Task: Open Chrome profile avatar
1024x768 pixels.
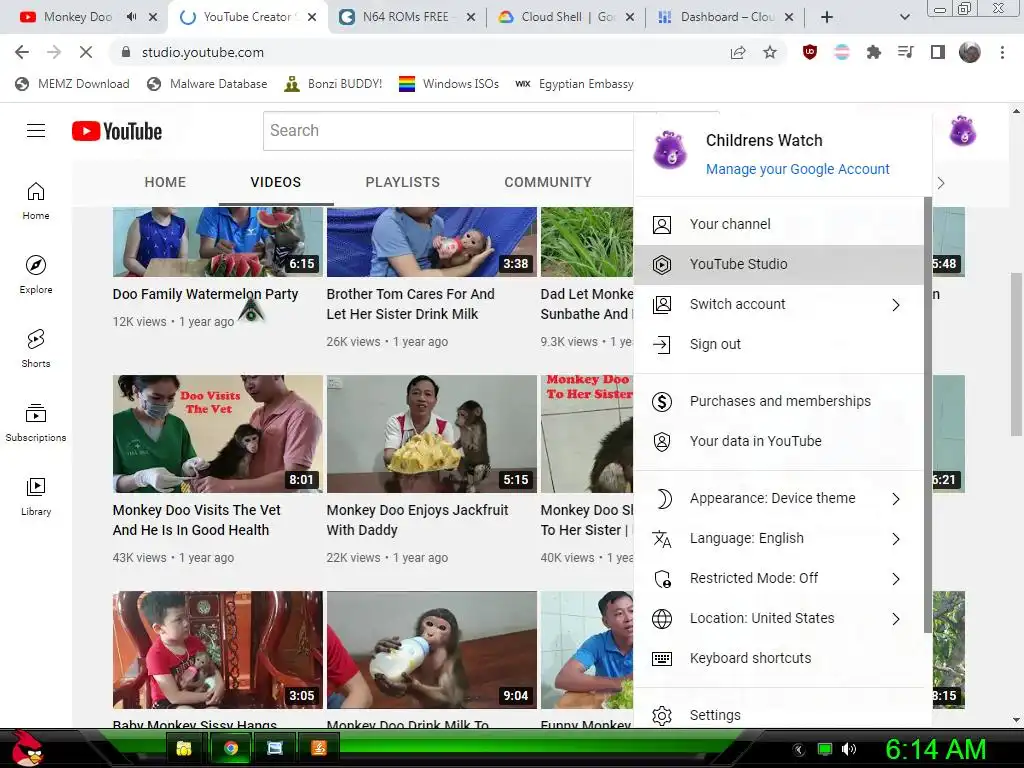Action: (x=970, y=52)
